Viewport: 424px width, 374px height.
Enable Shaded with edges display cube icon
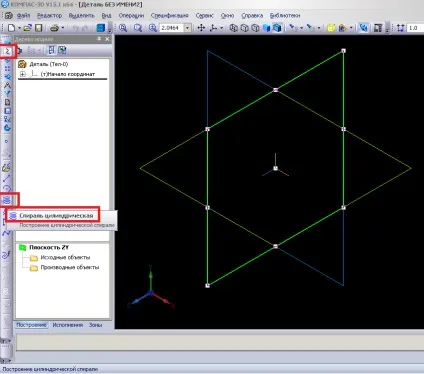pos(277,28)
